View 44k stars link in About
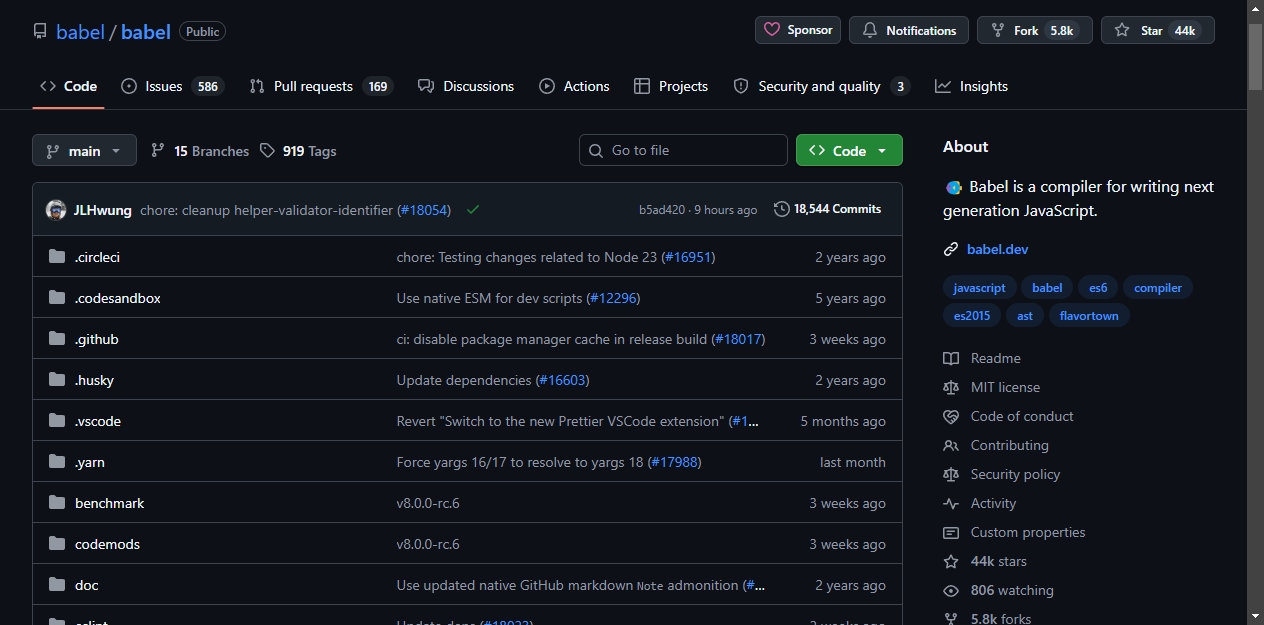Image resolution: width=1264 pixels, height=625 pixels. 986,561
